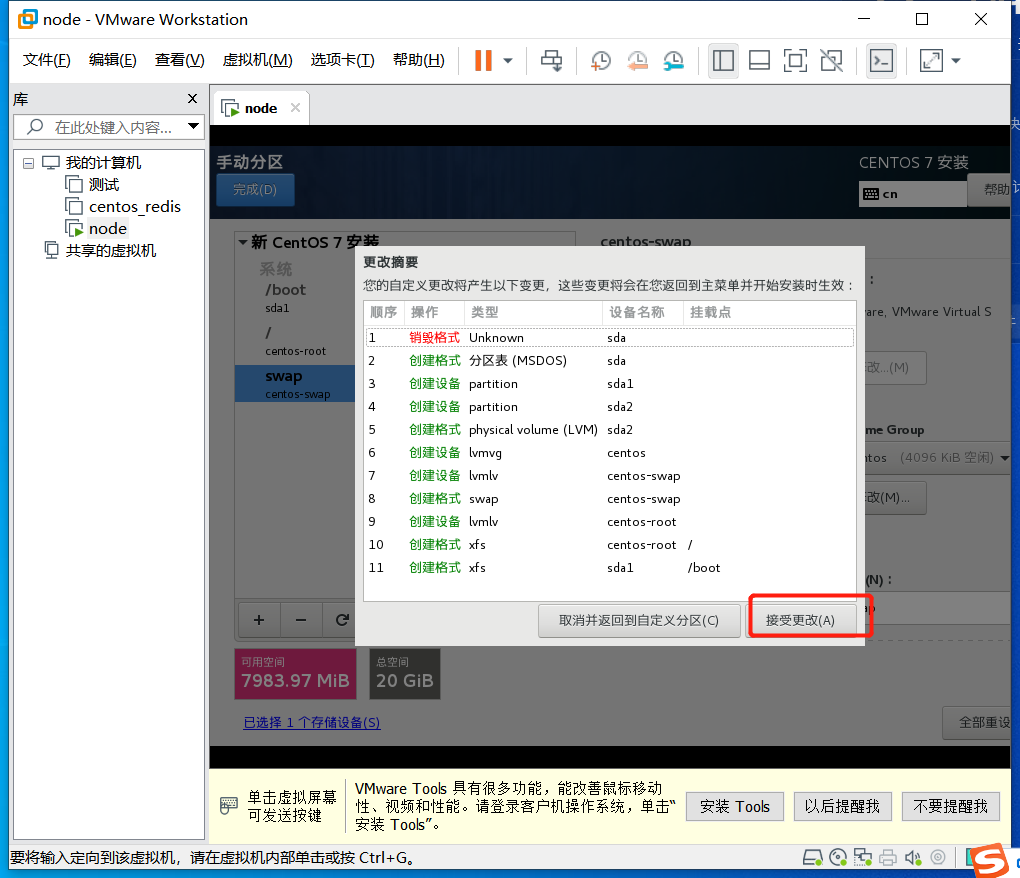Click the CD/DVD device icon in status bar
The image size is (1020, 878).
point(838,857)
